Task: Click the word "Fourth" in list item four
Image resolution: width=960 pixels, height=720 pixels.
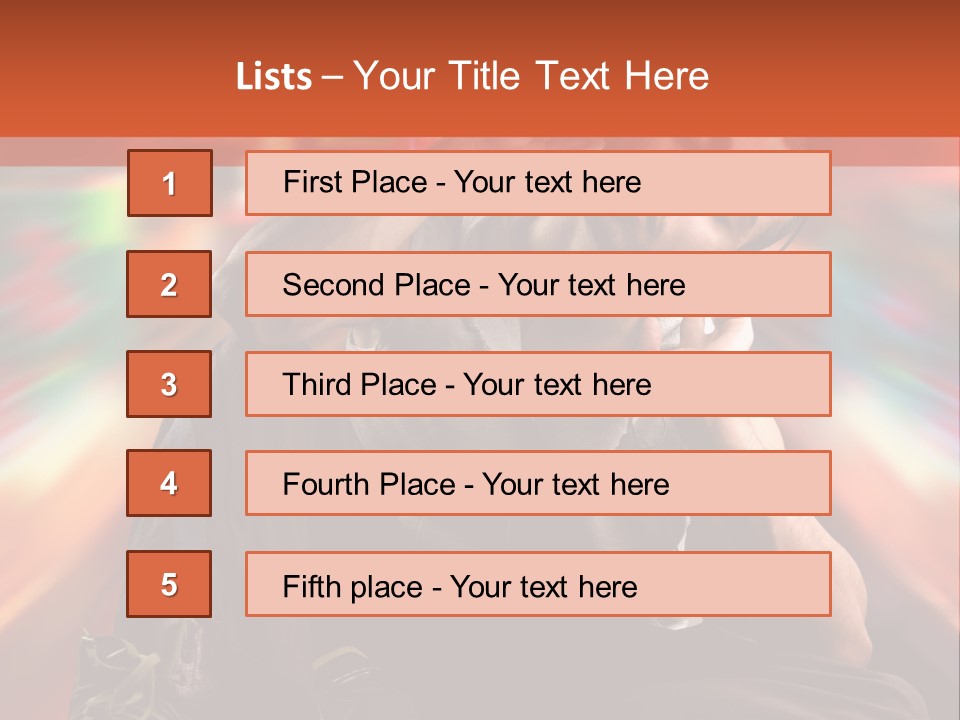Action: click(x=325, y=484)
